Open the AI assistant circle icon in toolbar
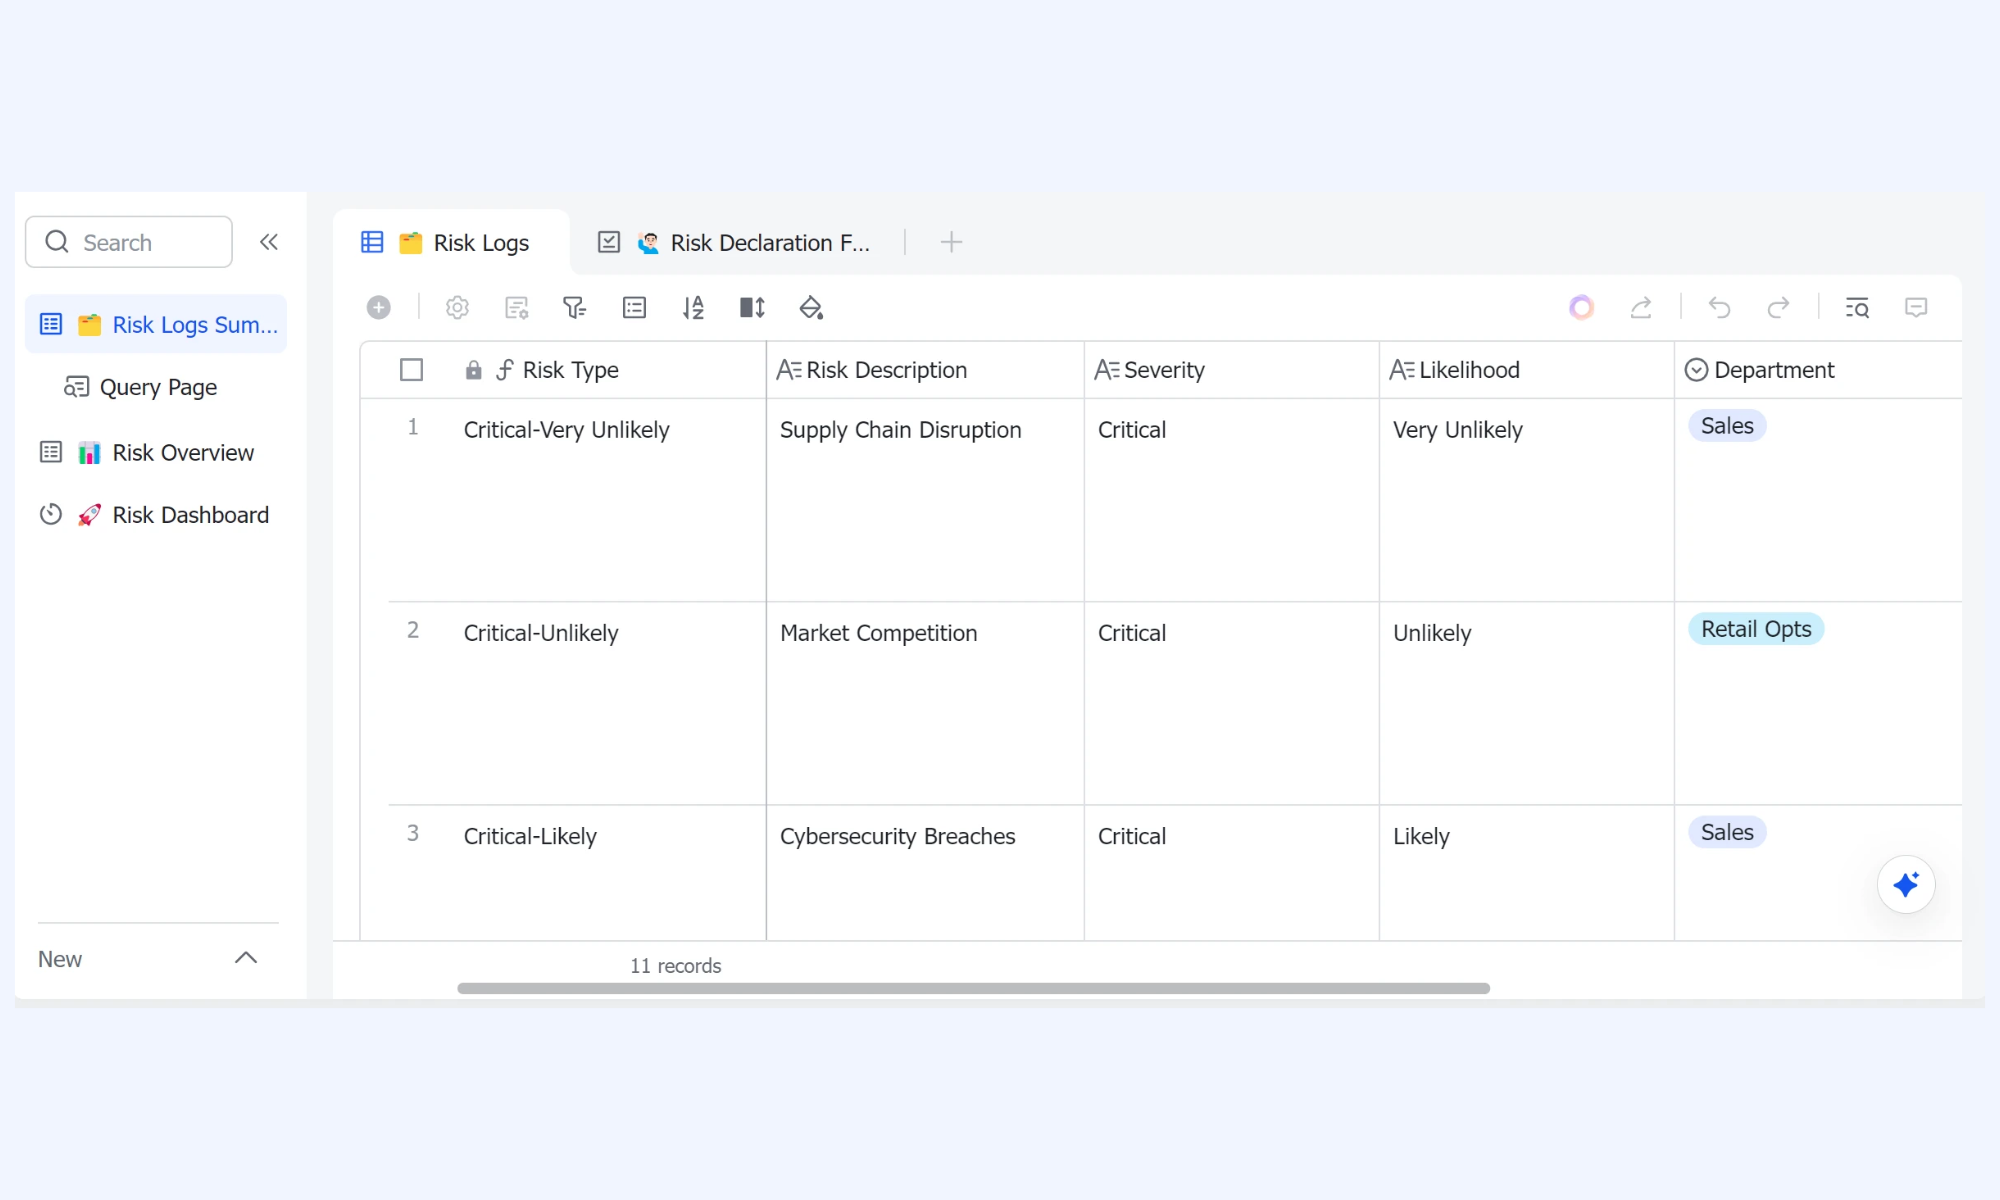The width and height of the screenshot is (2000, 1200). click(1581, 307)
